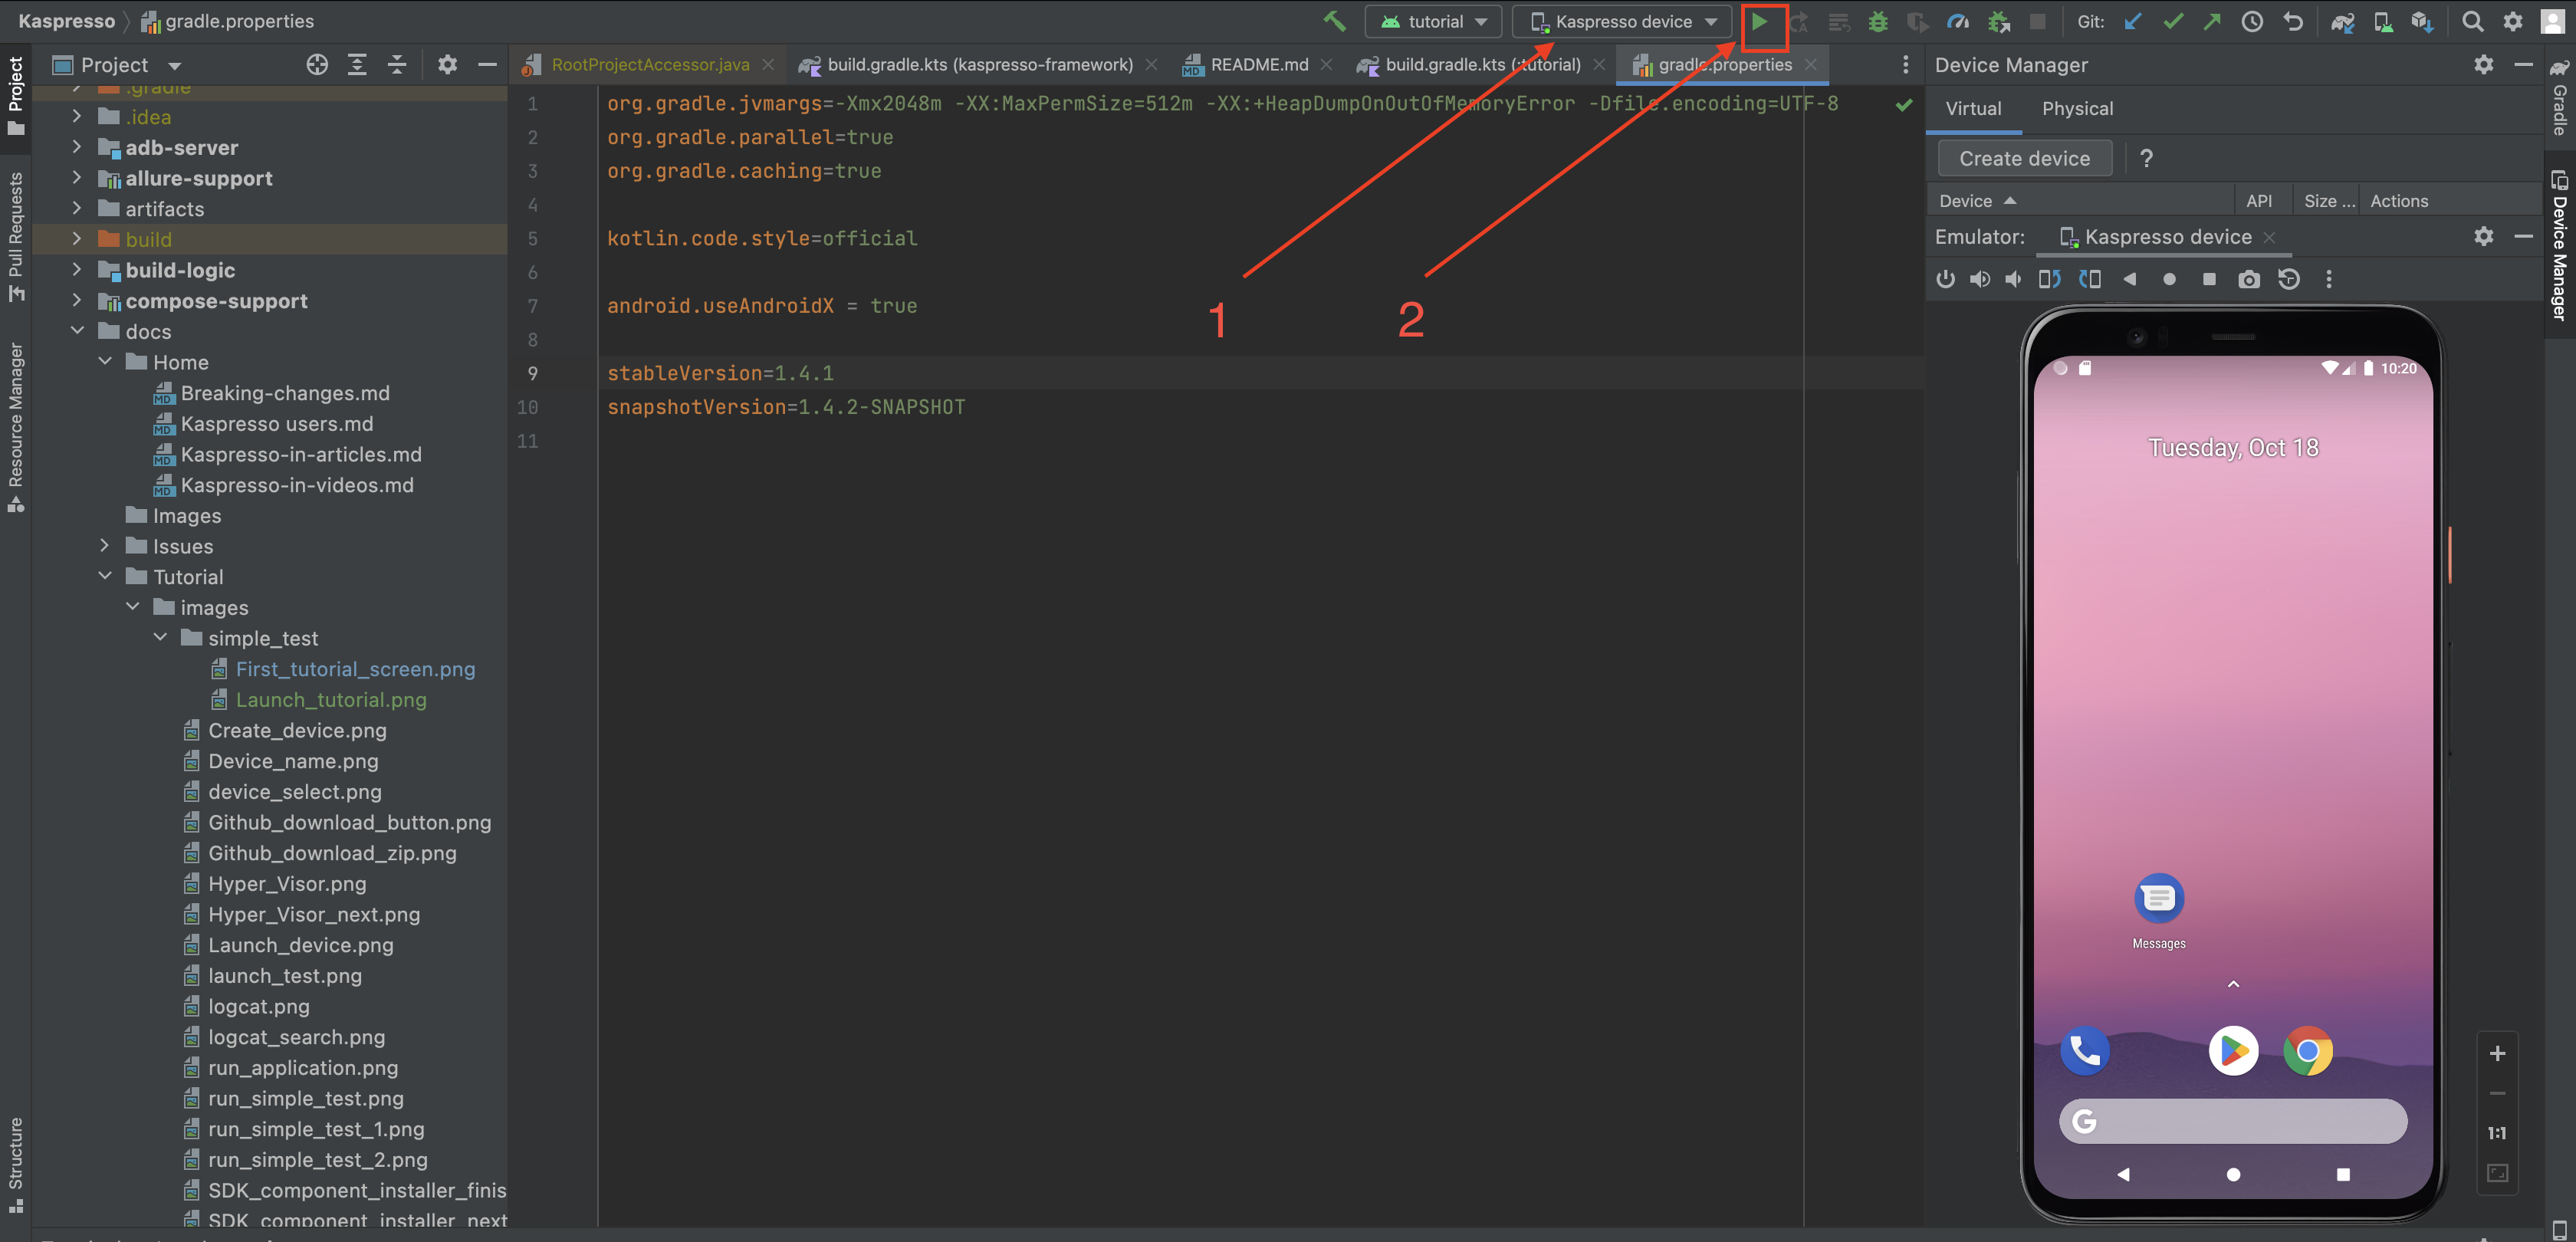Click the green Run app button
This screenshot has width=2576, height=1242.
(1759, 21)
